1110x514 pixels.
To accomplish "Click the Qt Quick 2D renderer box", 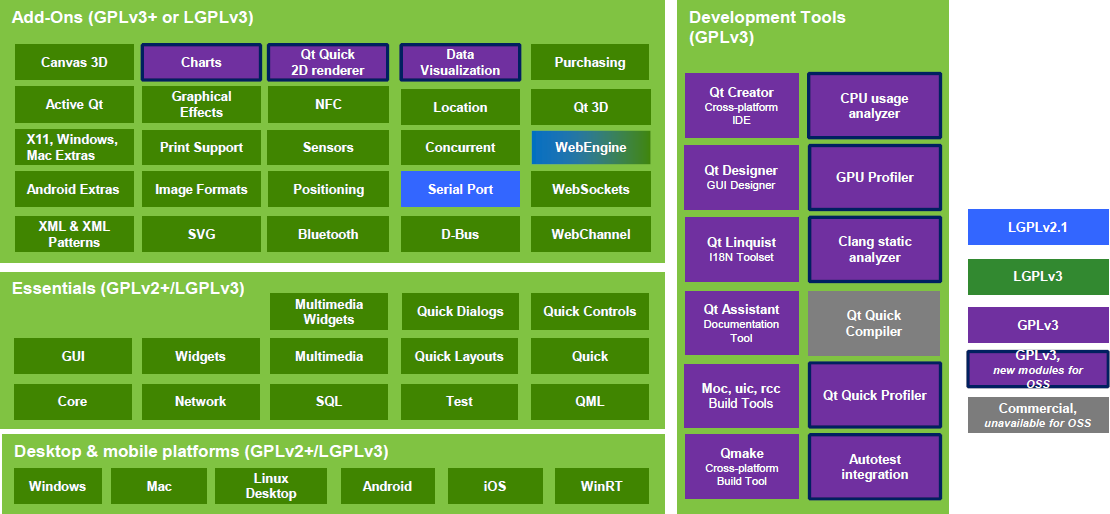I will [328, 62].
